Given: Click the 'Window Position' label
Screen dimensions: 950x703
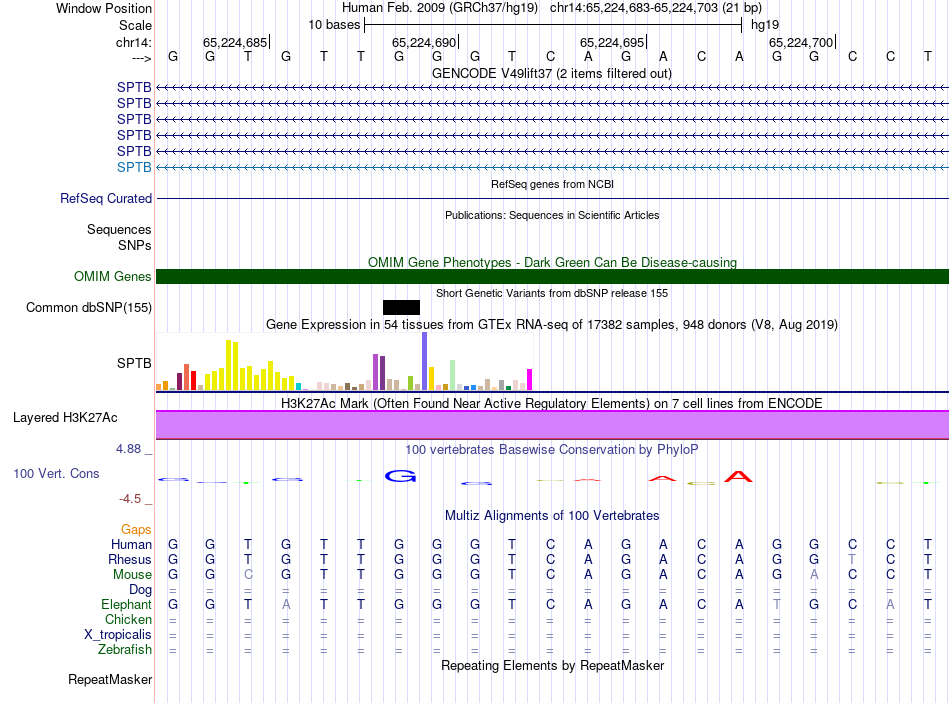Looking at the screenshot, I should tap(104, 8).
